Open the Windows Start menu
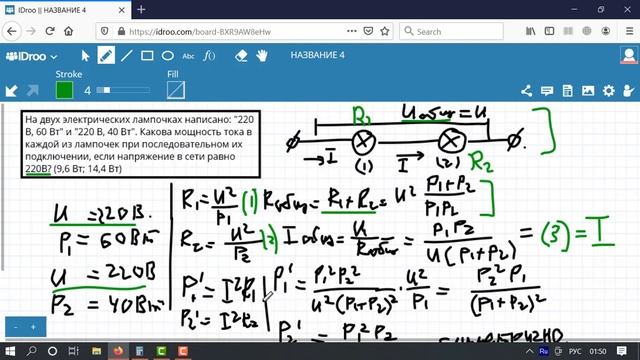Viewport: 640px width, 360px height. pyautogui.click(x=10, y=351)
